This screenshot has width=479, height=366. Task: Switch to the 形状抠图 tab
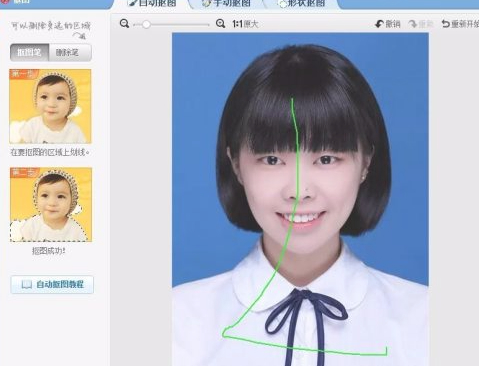click(x=302, y=4)
